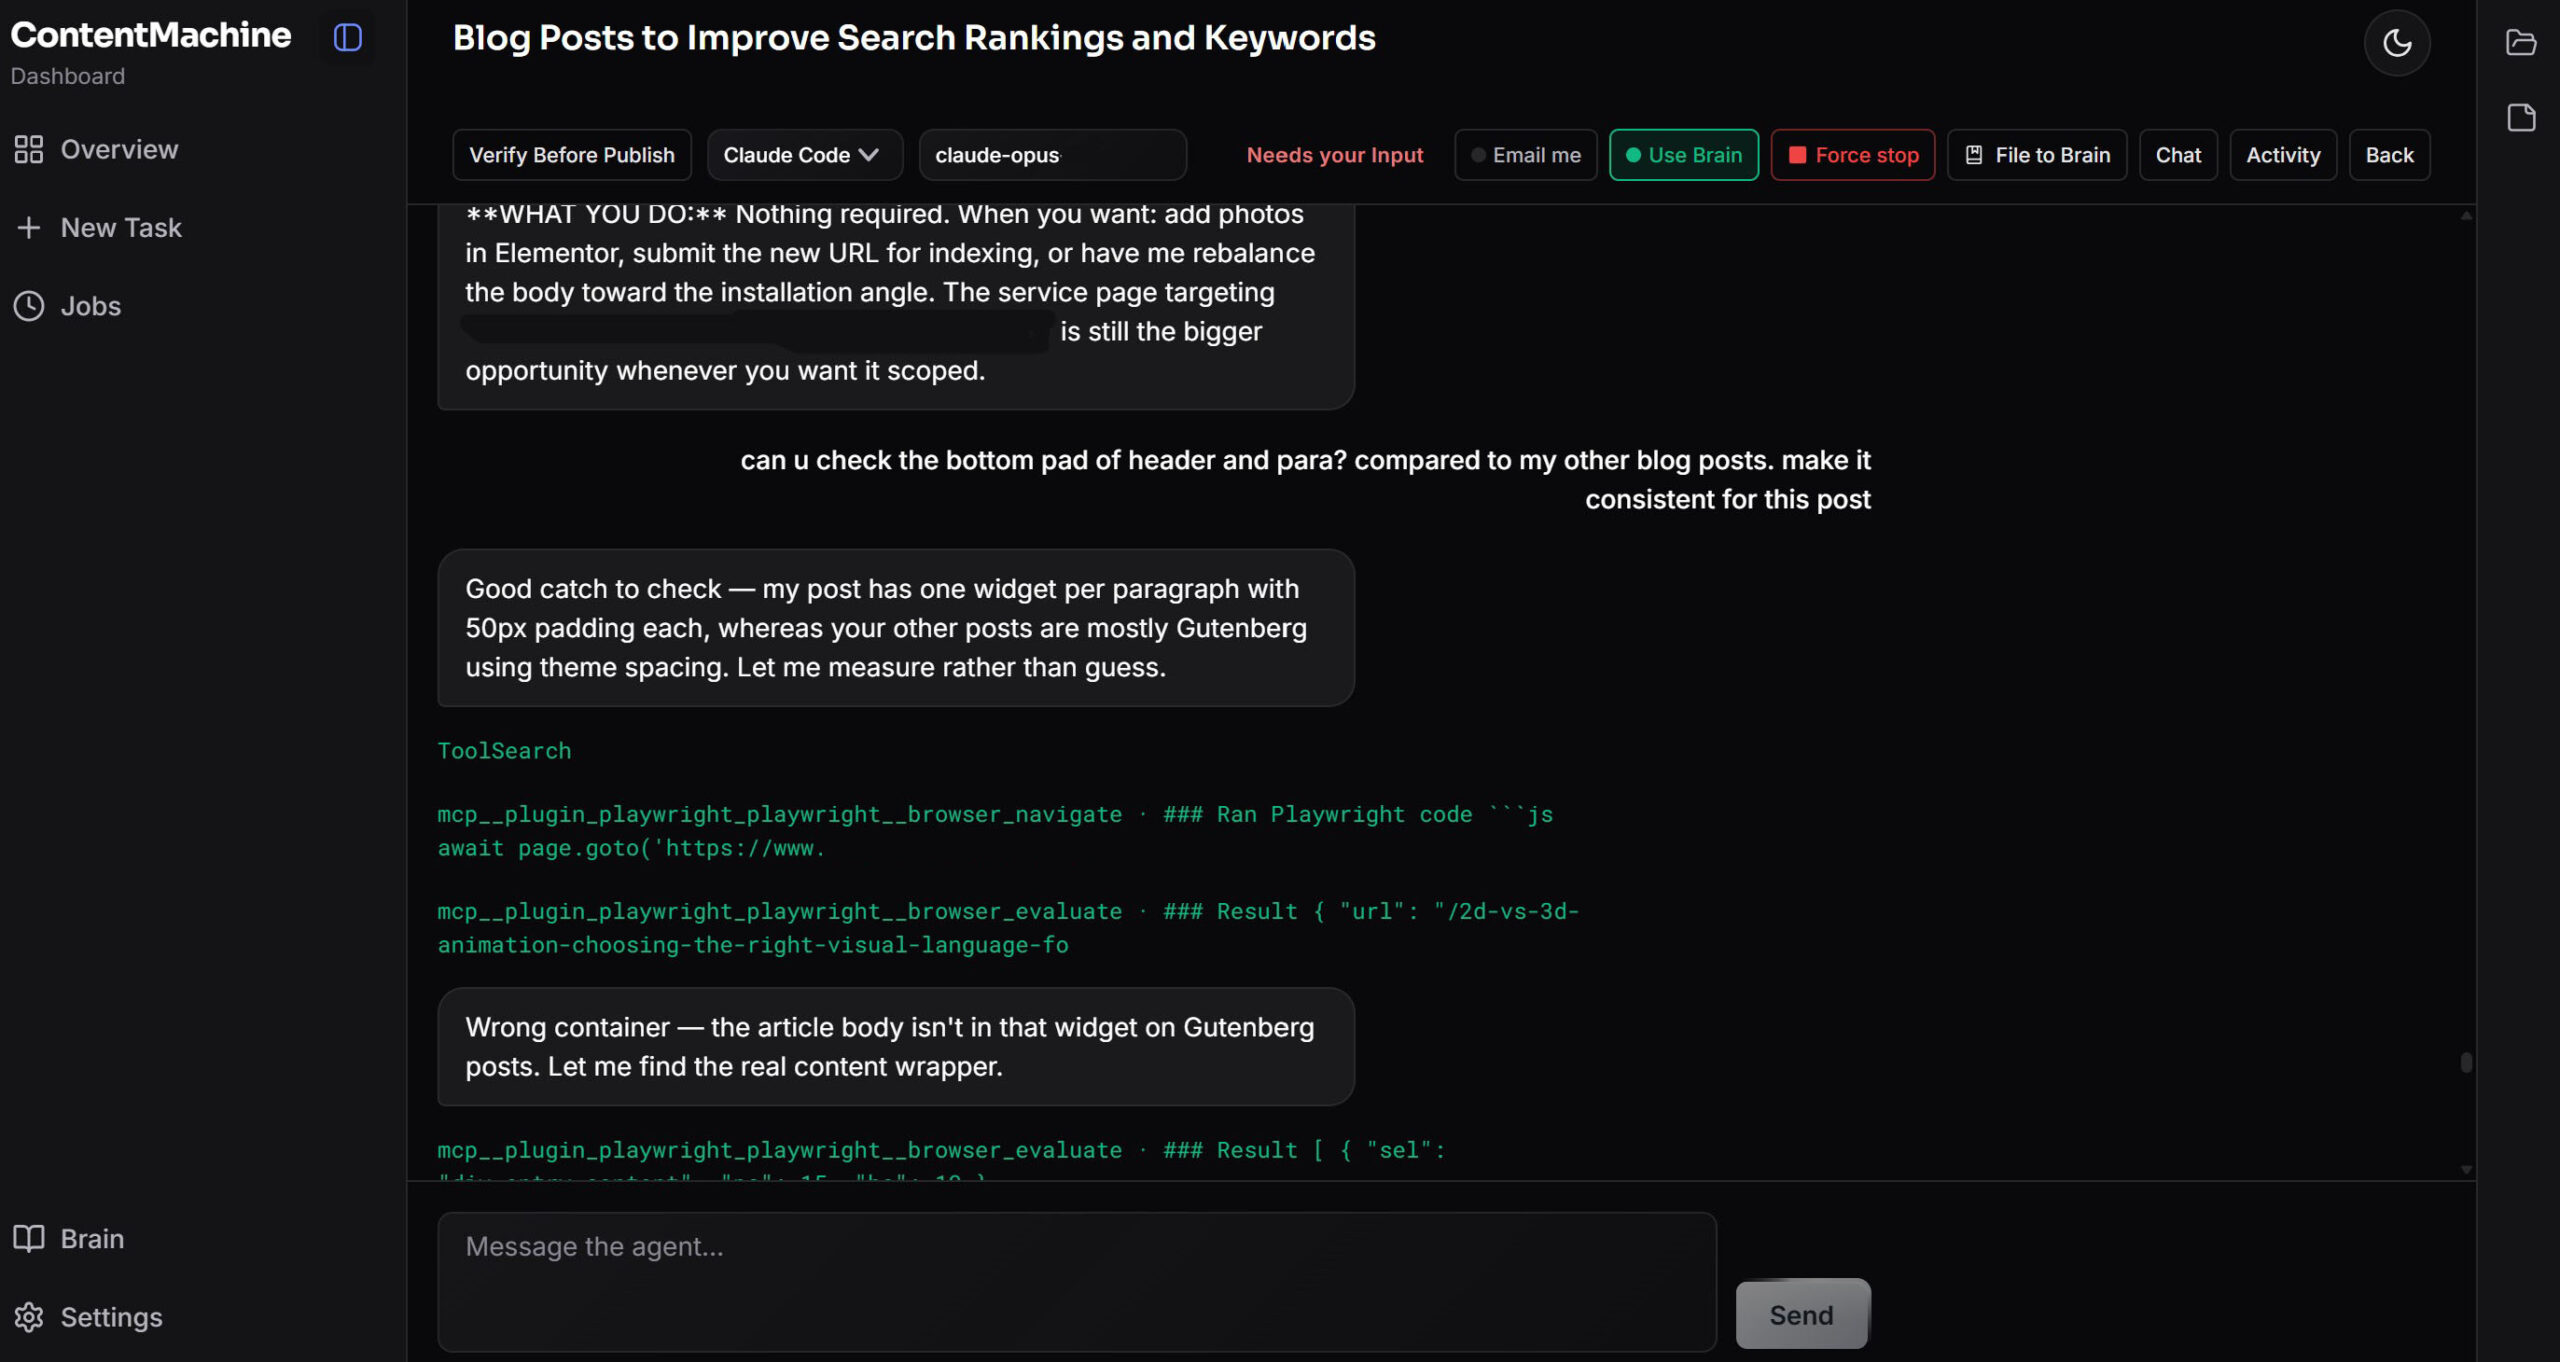Screen dimensions: 2560x1362
Task: Toggle the Use Brain option
Action: (x=1683, y=155)
